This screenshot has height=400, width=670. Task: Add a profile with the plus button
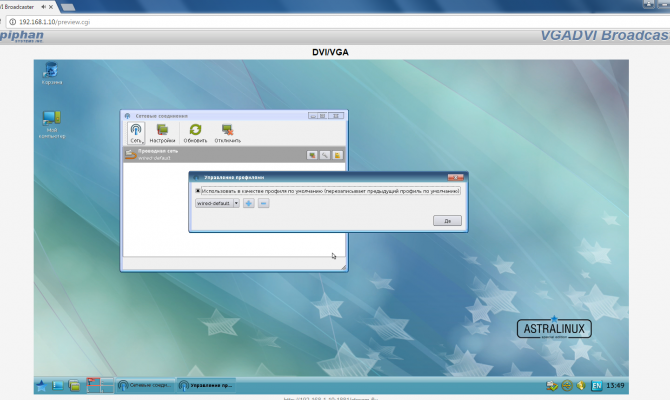249,203
